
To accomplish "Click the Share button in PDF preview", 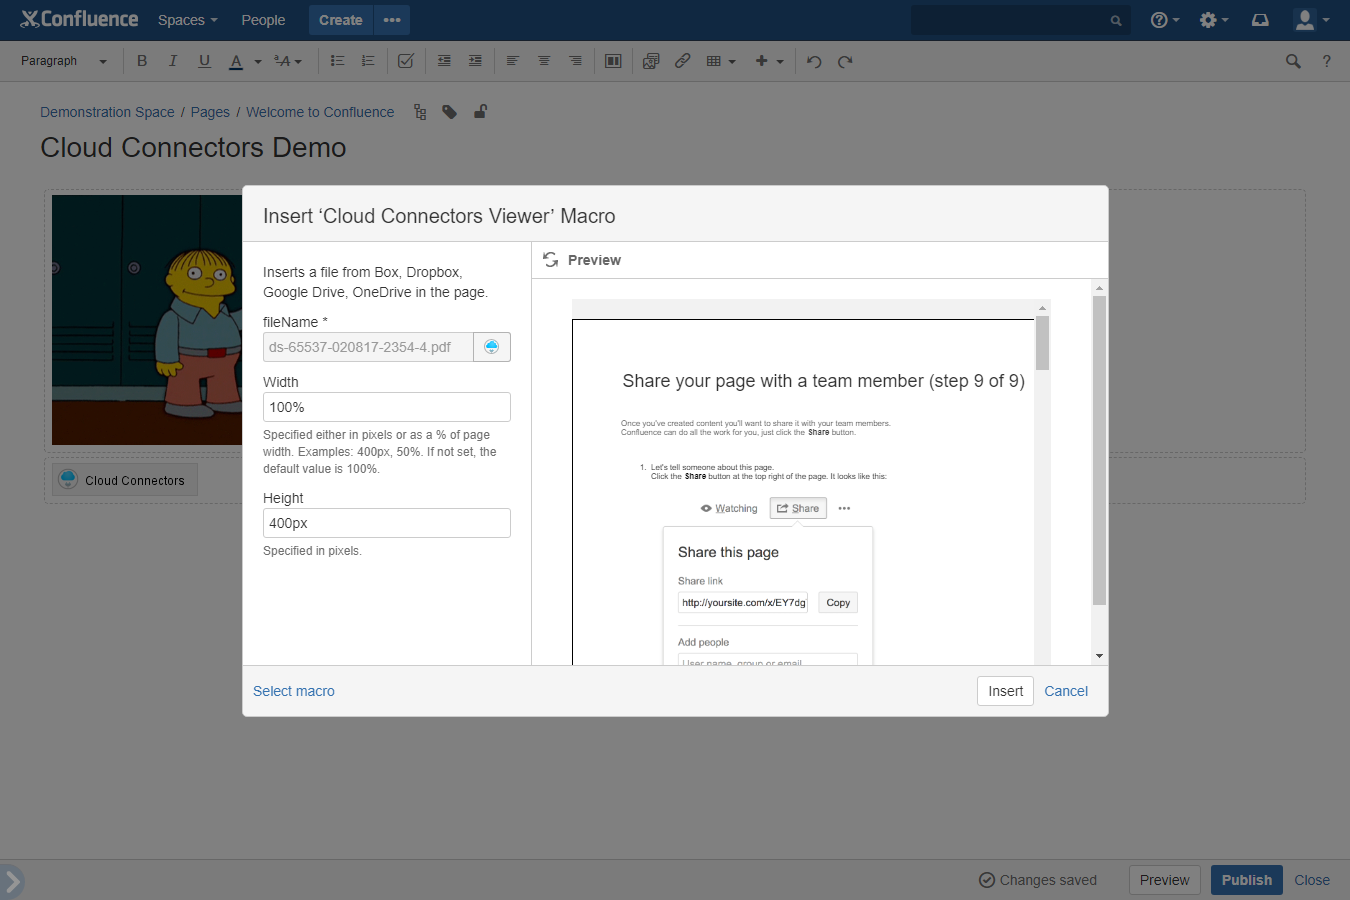I will coord(798,508).
